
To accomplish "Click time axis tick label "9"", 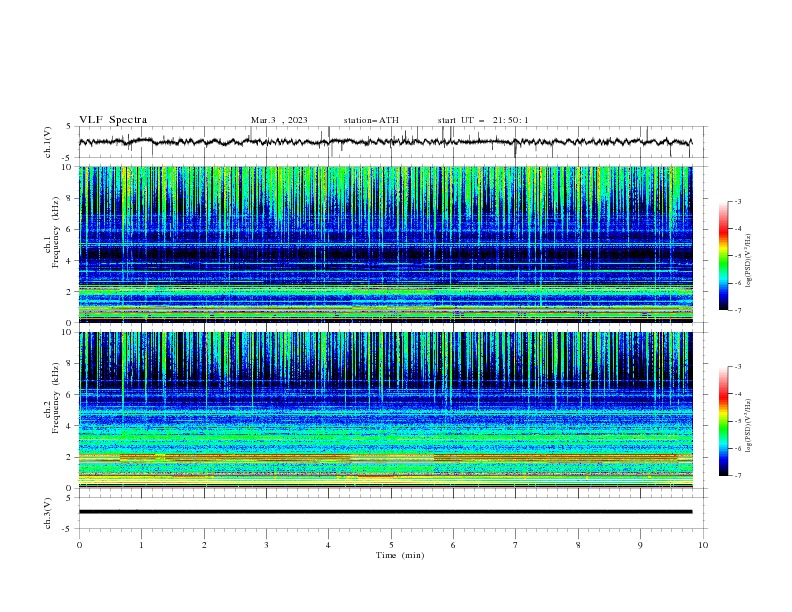I will point(640,545).
